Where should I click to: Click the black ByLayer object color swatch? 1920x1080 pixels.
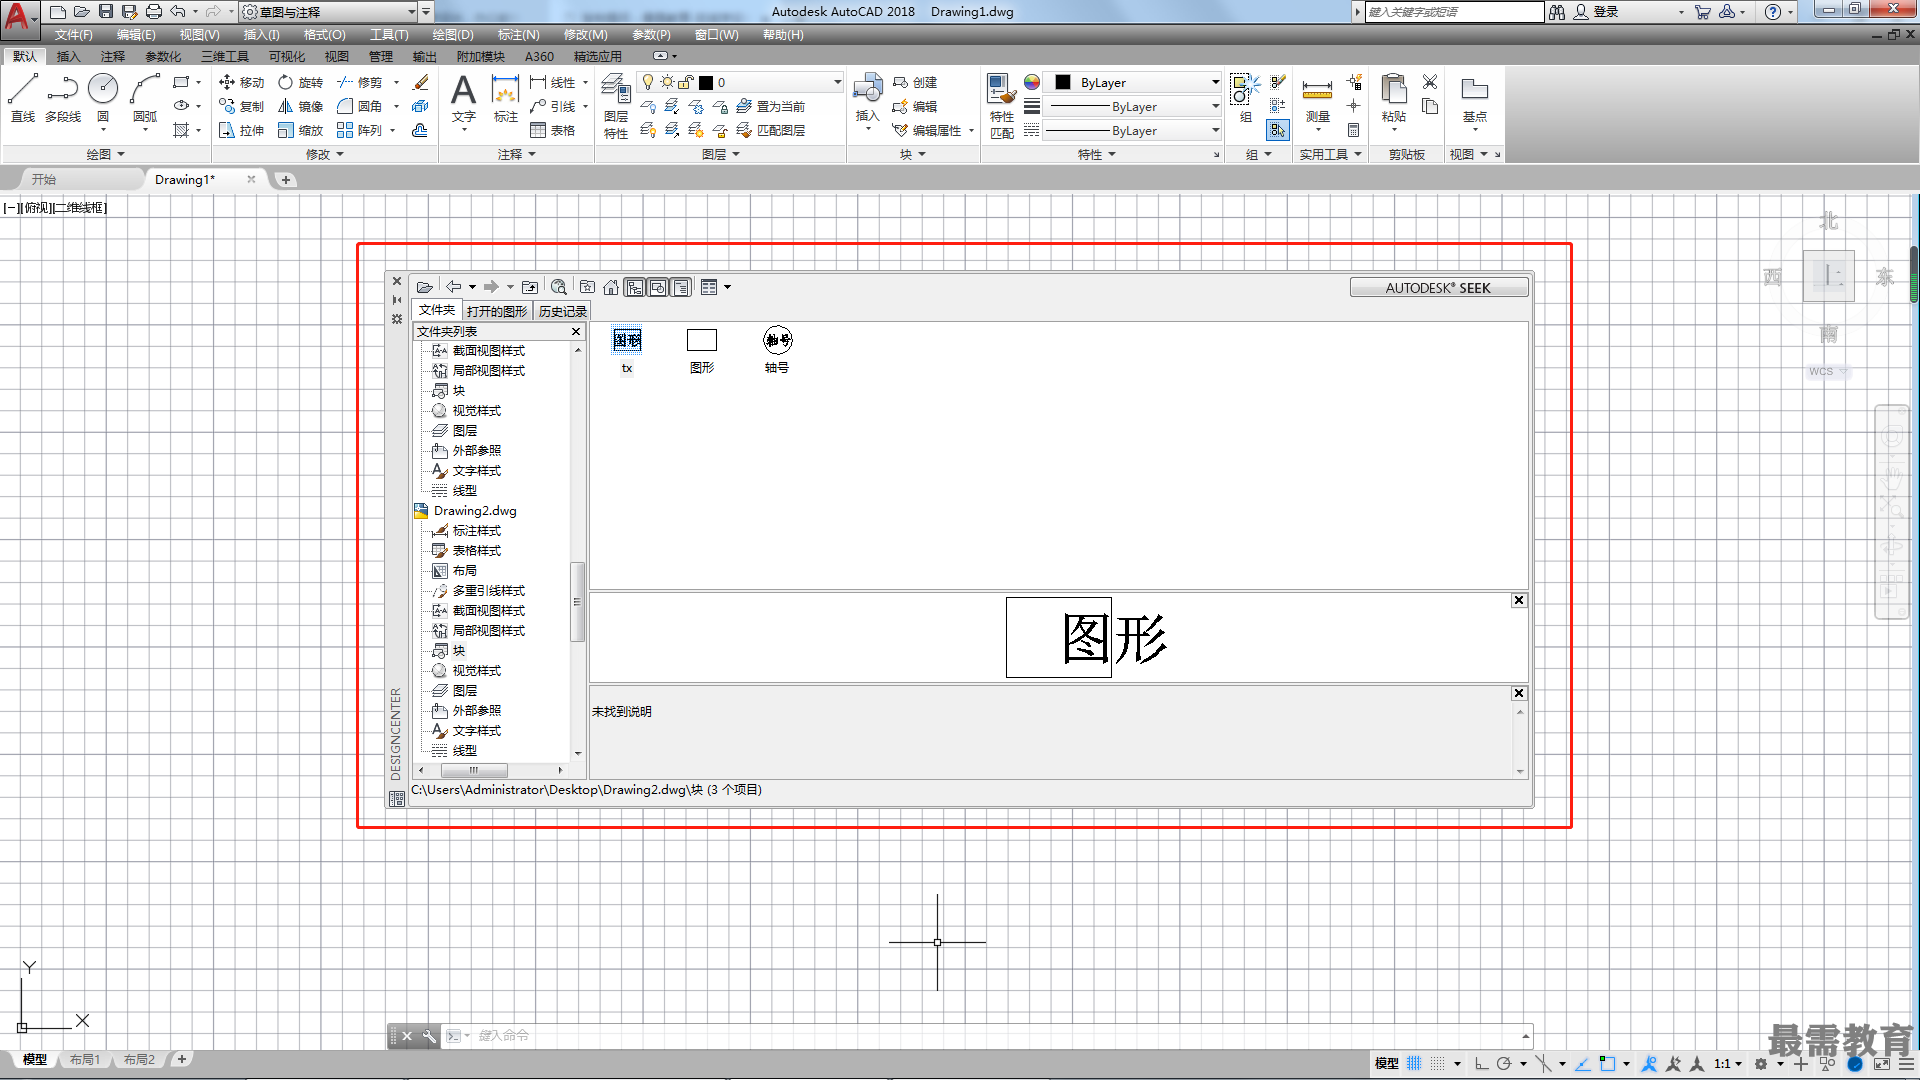pos(1063,82)
